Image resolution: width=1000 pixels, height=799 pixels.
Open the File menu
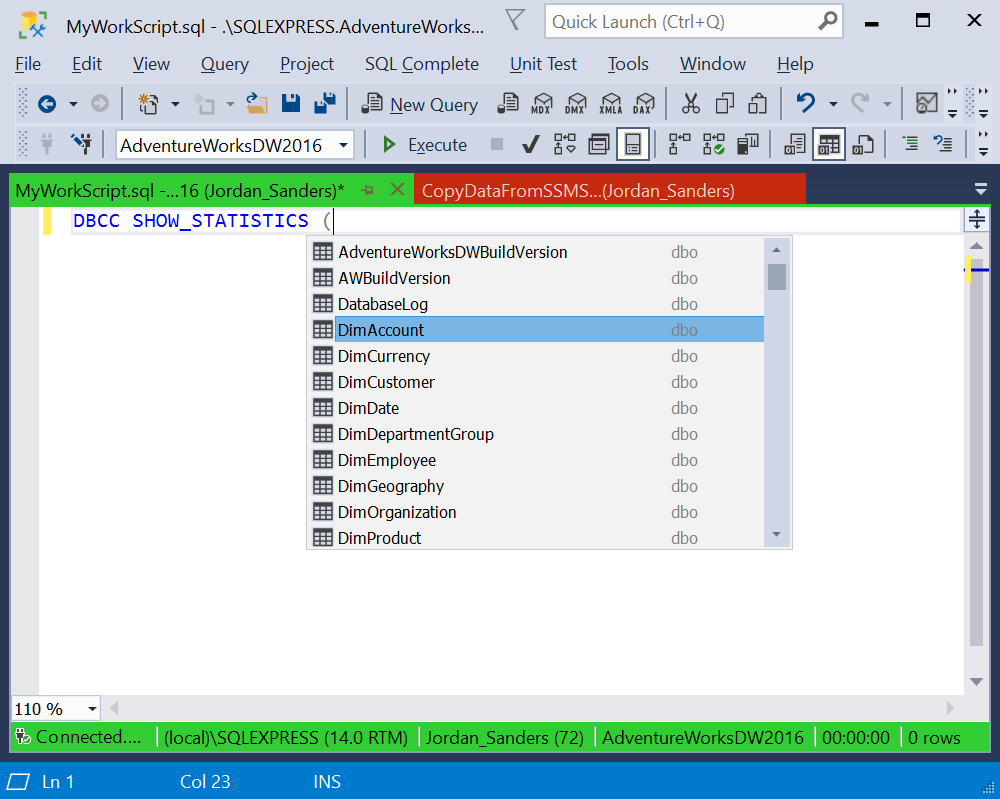[x=28, y=64]
